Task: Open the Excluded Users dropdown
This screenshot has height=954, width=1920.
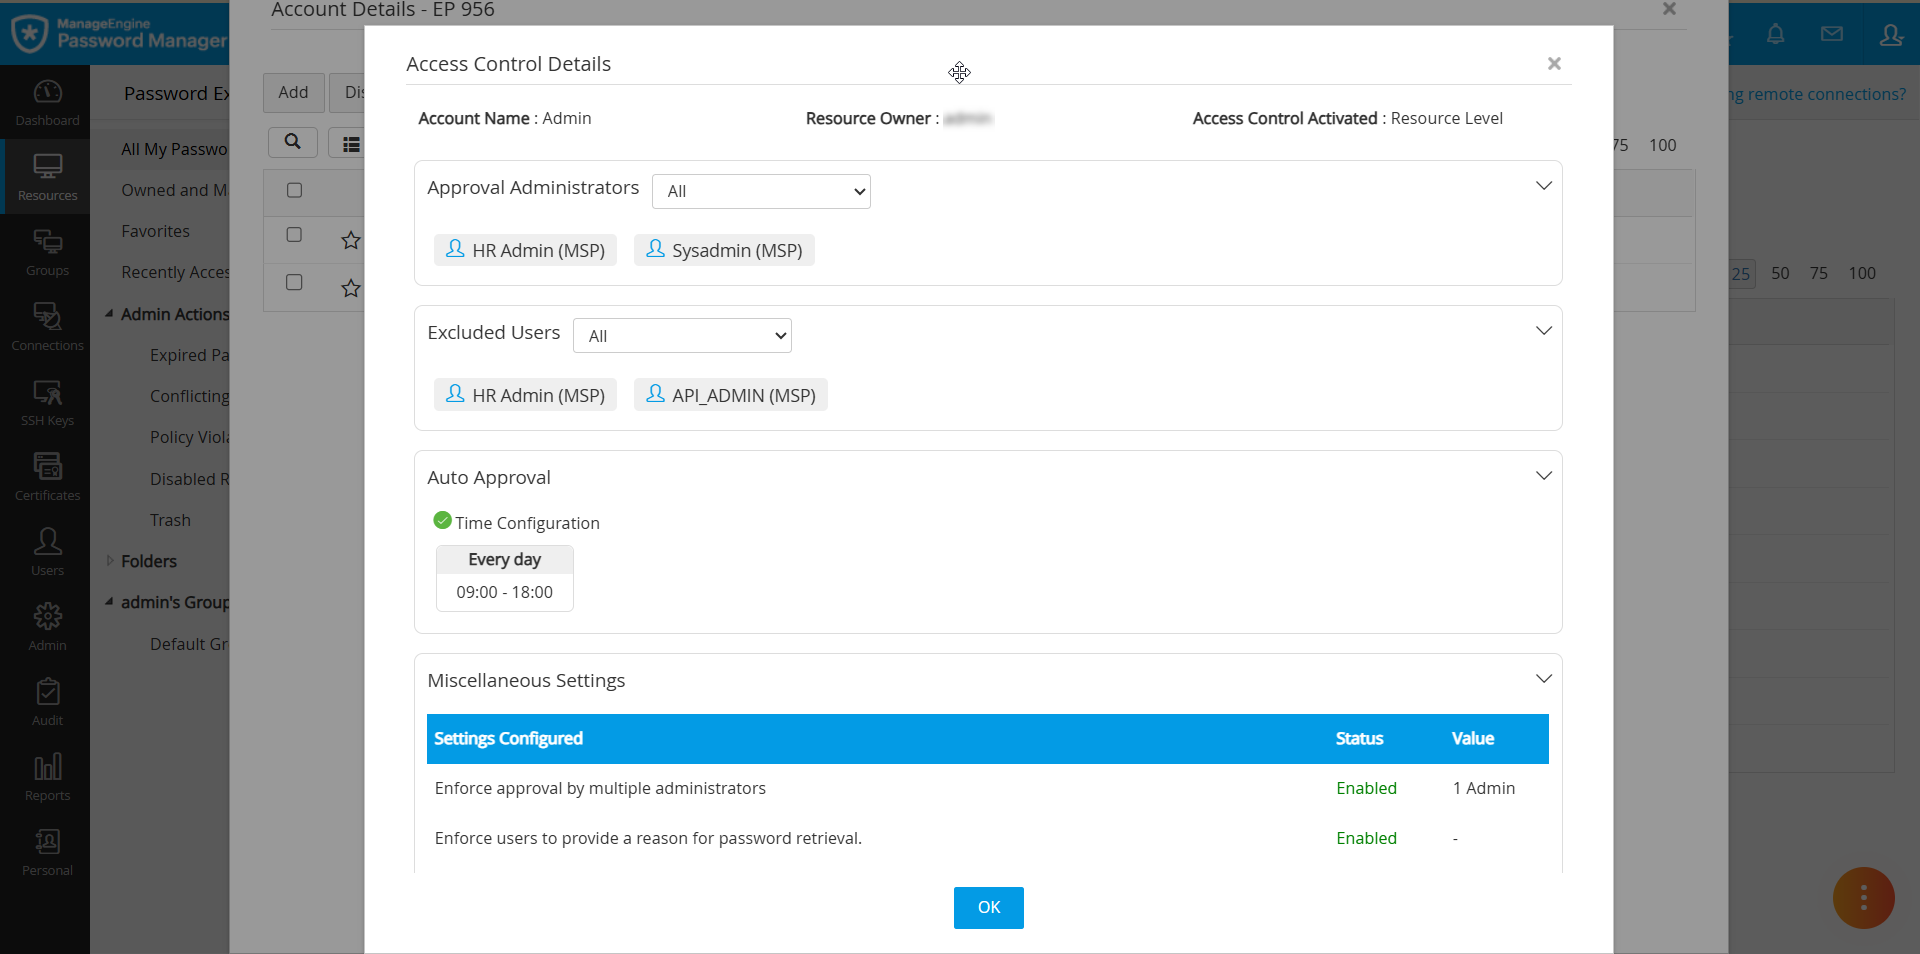Action: pyautogui.click(x=681, y=336)
